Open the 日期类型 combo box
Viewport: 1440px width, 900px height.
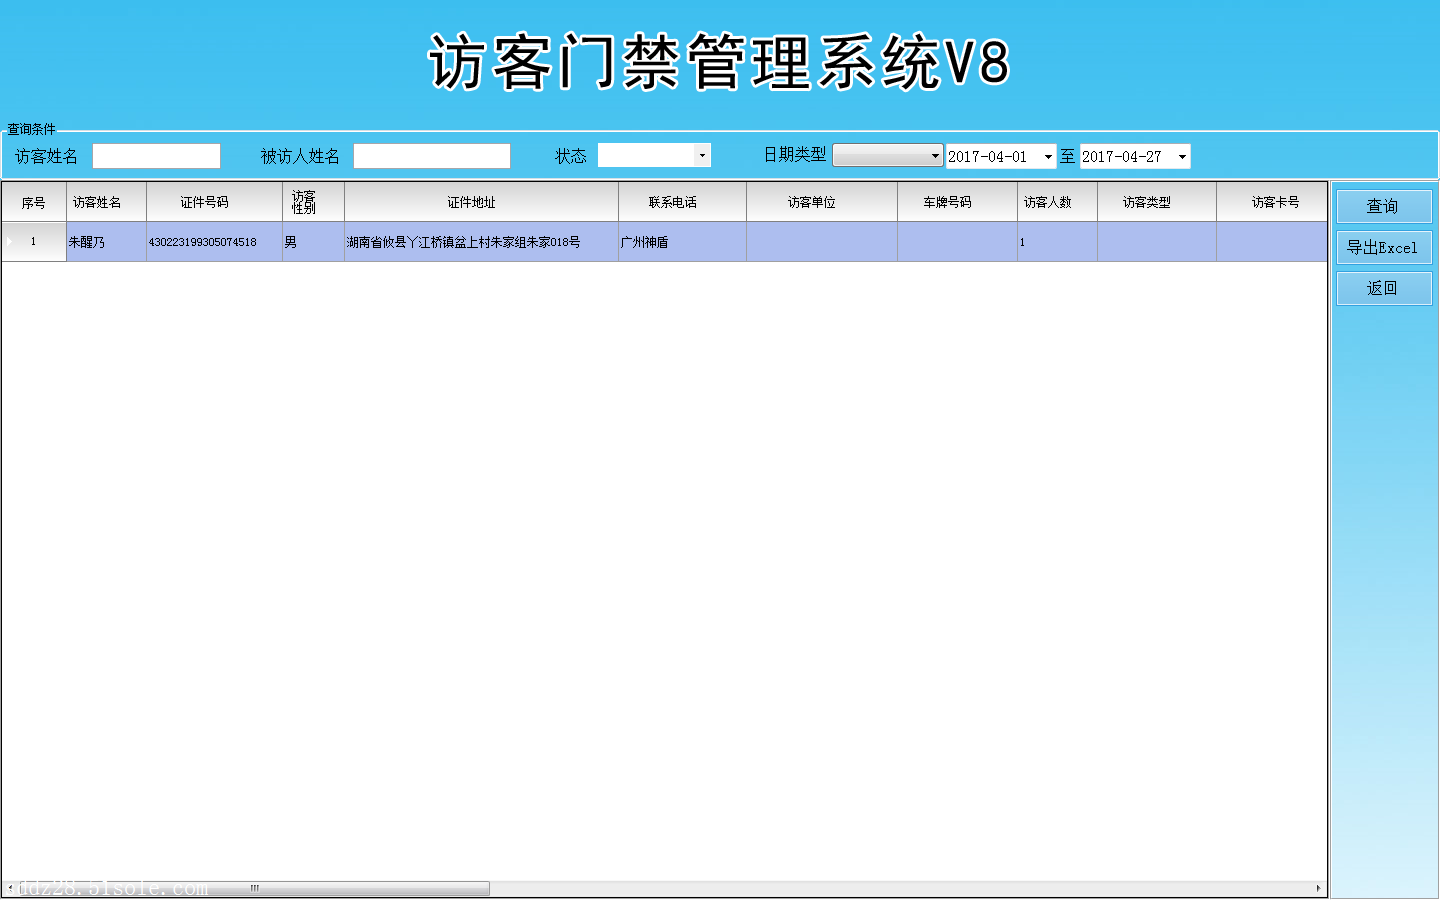(888, 155)
